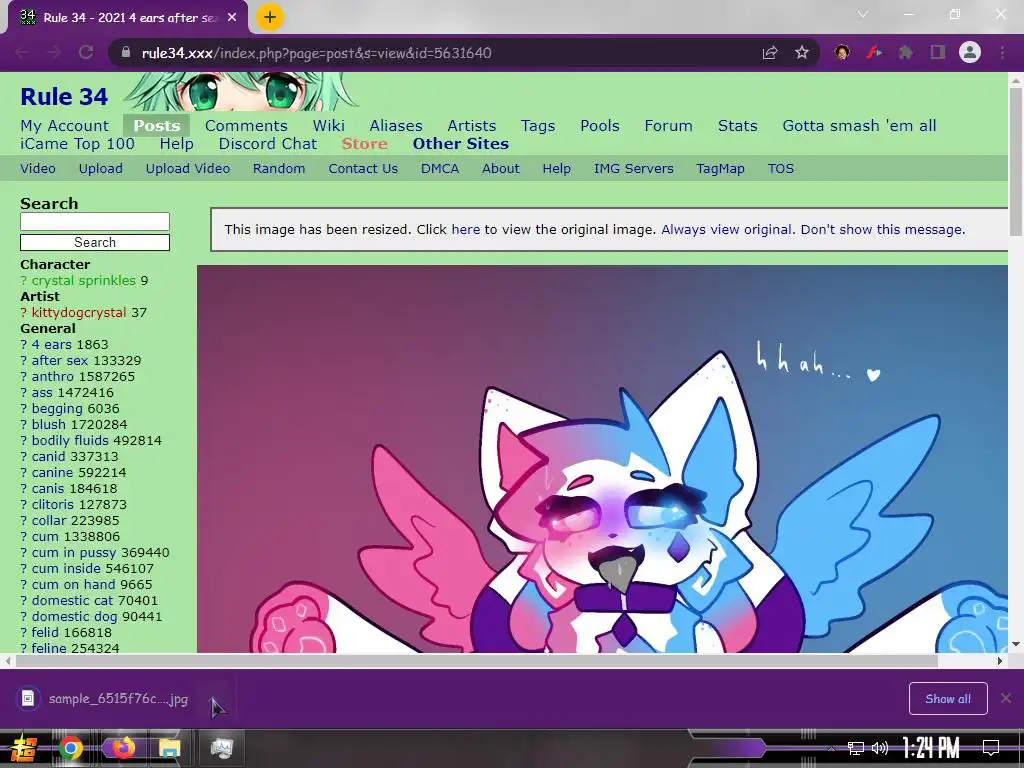The width and height of the screenshot is (1024, 768).
Task: Open My Account menu item
Action: [65, 125]
